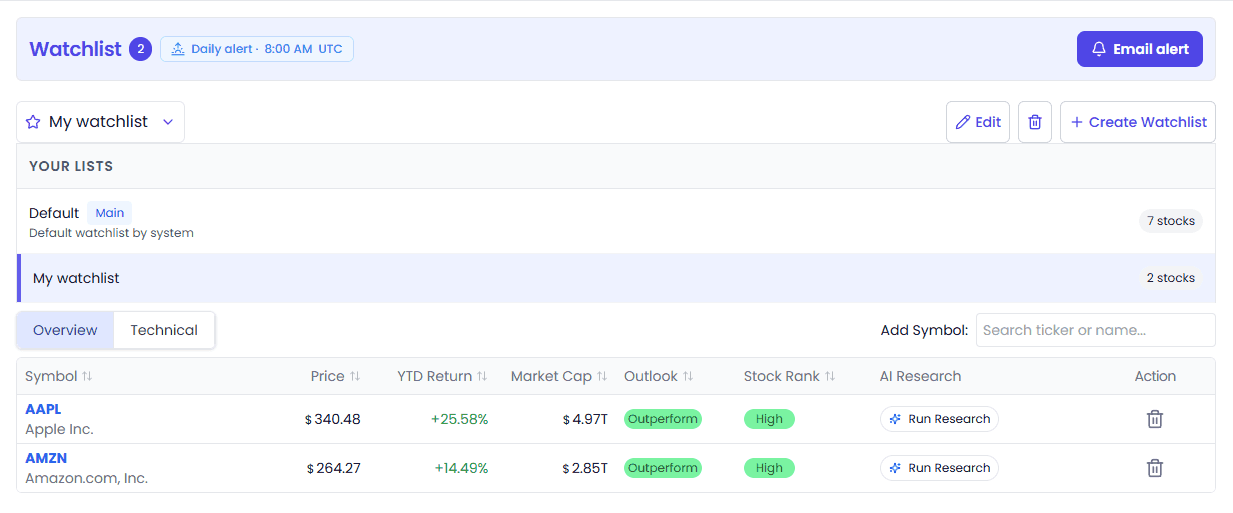The width and height of the screenshot is (1233, 513).
Task: Click the 7 stocks count badge
Action: pyautogui.click(x=1170, y=221)
